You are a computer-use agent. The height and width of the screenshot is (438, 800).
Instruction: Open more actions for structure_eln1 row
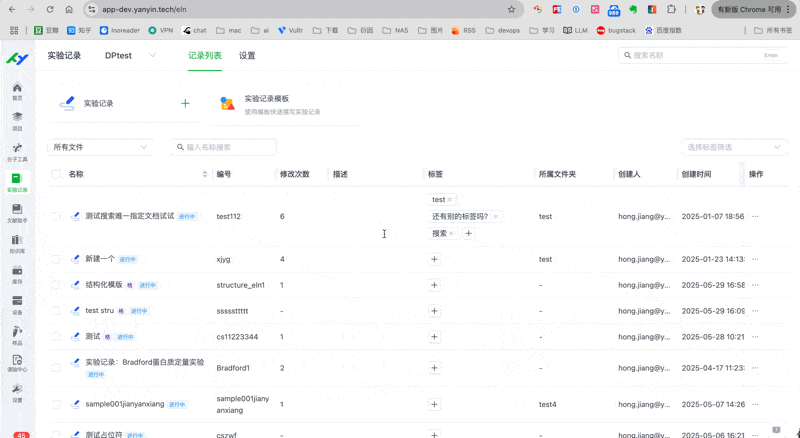(755, 285)
